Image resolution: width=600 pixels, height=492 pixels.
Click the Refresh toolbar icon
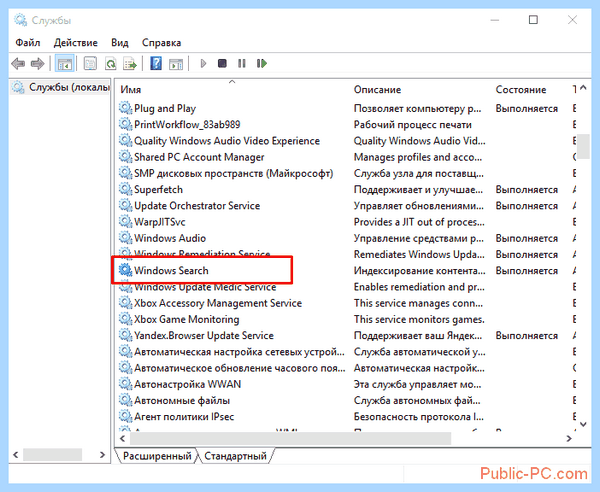click(x=111, y=64)
